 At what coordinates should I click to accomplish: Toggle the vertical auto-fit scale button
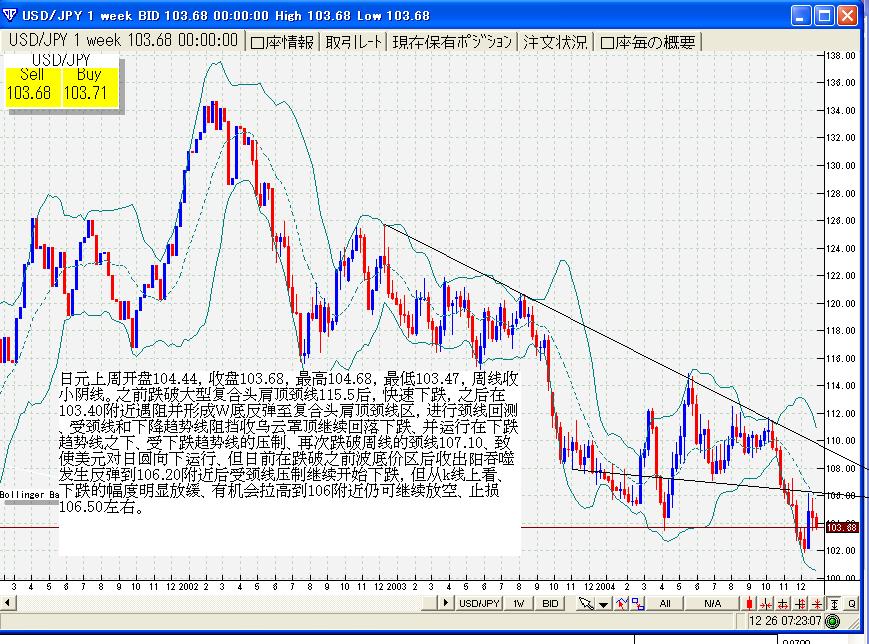(834, 604)
